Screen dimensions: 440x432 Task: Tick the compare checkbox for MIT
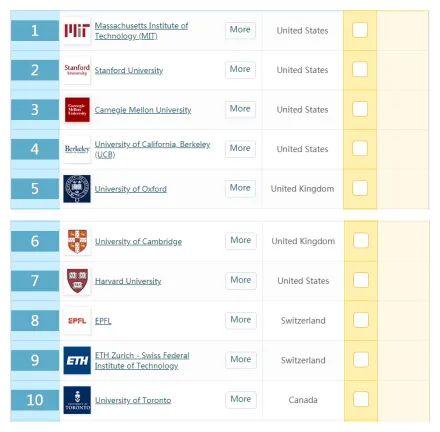(x=360, y=30)
